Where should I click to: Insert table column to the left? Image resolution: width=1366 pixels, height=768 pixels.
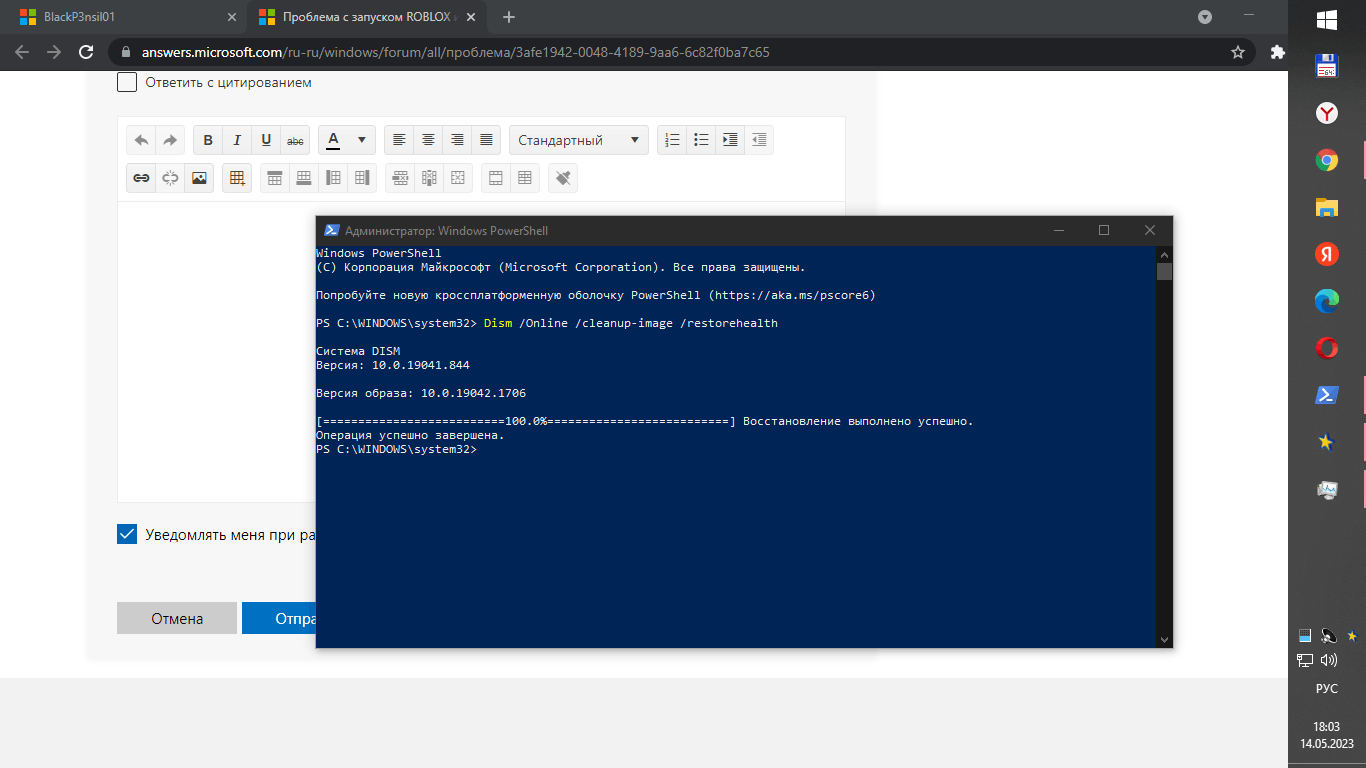333,178
